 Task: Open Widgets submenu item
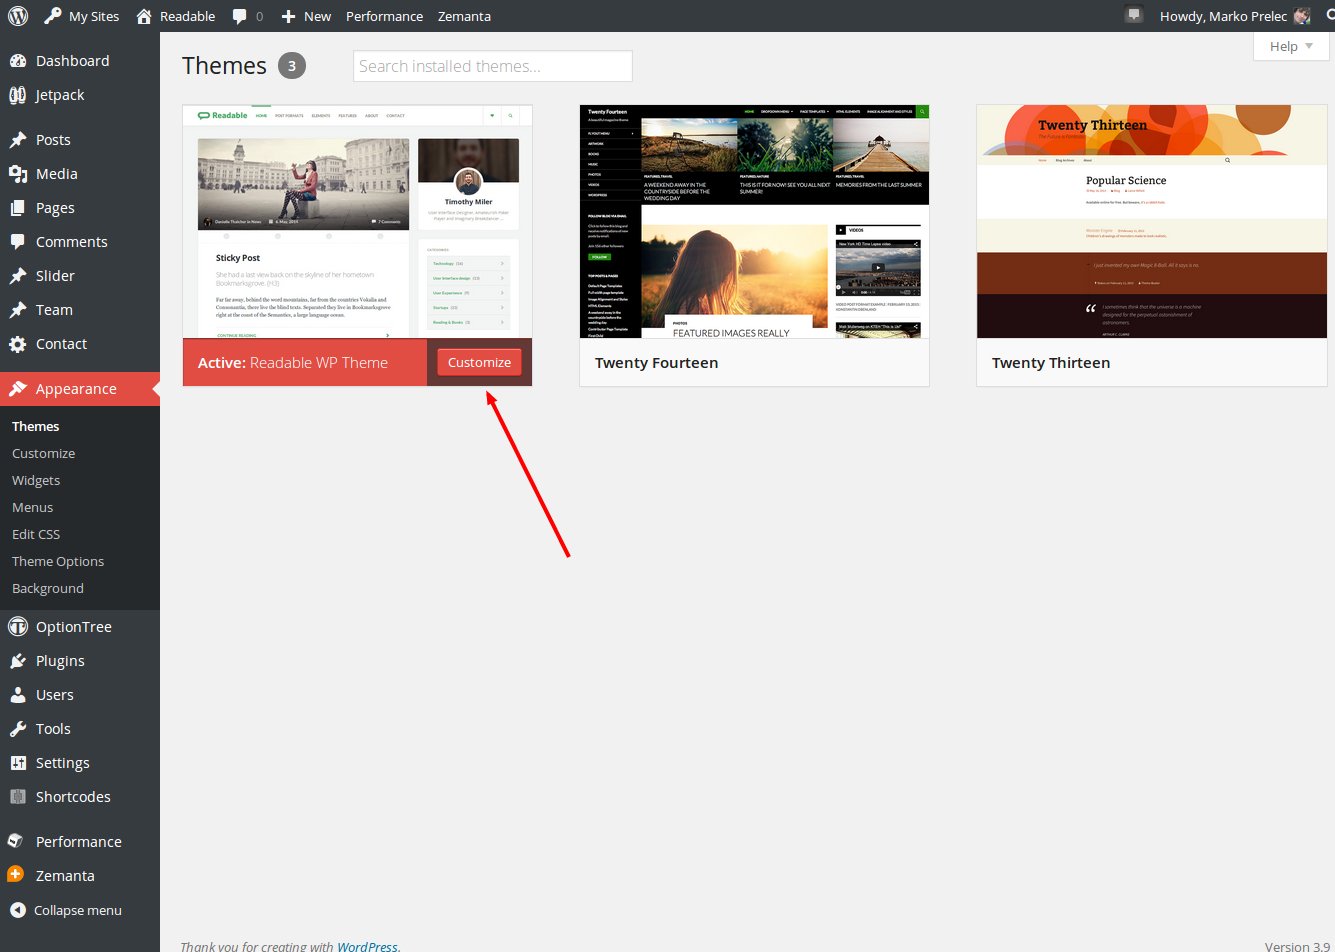pyautogui.click(x=36, y=480)
